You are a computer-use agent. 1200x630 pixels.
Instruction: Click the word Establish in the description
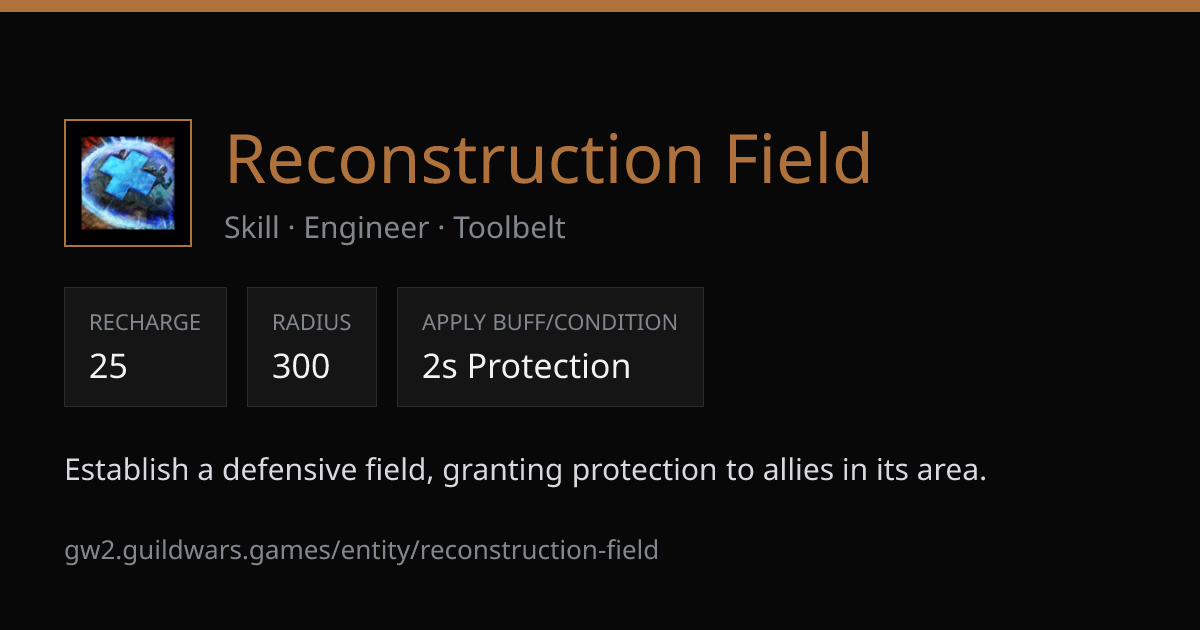tap(126, 469)
